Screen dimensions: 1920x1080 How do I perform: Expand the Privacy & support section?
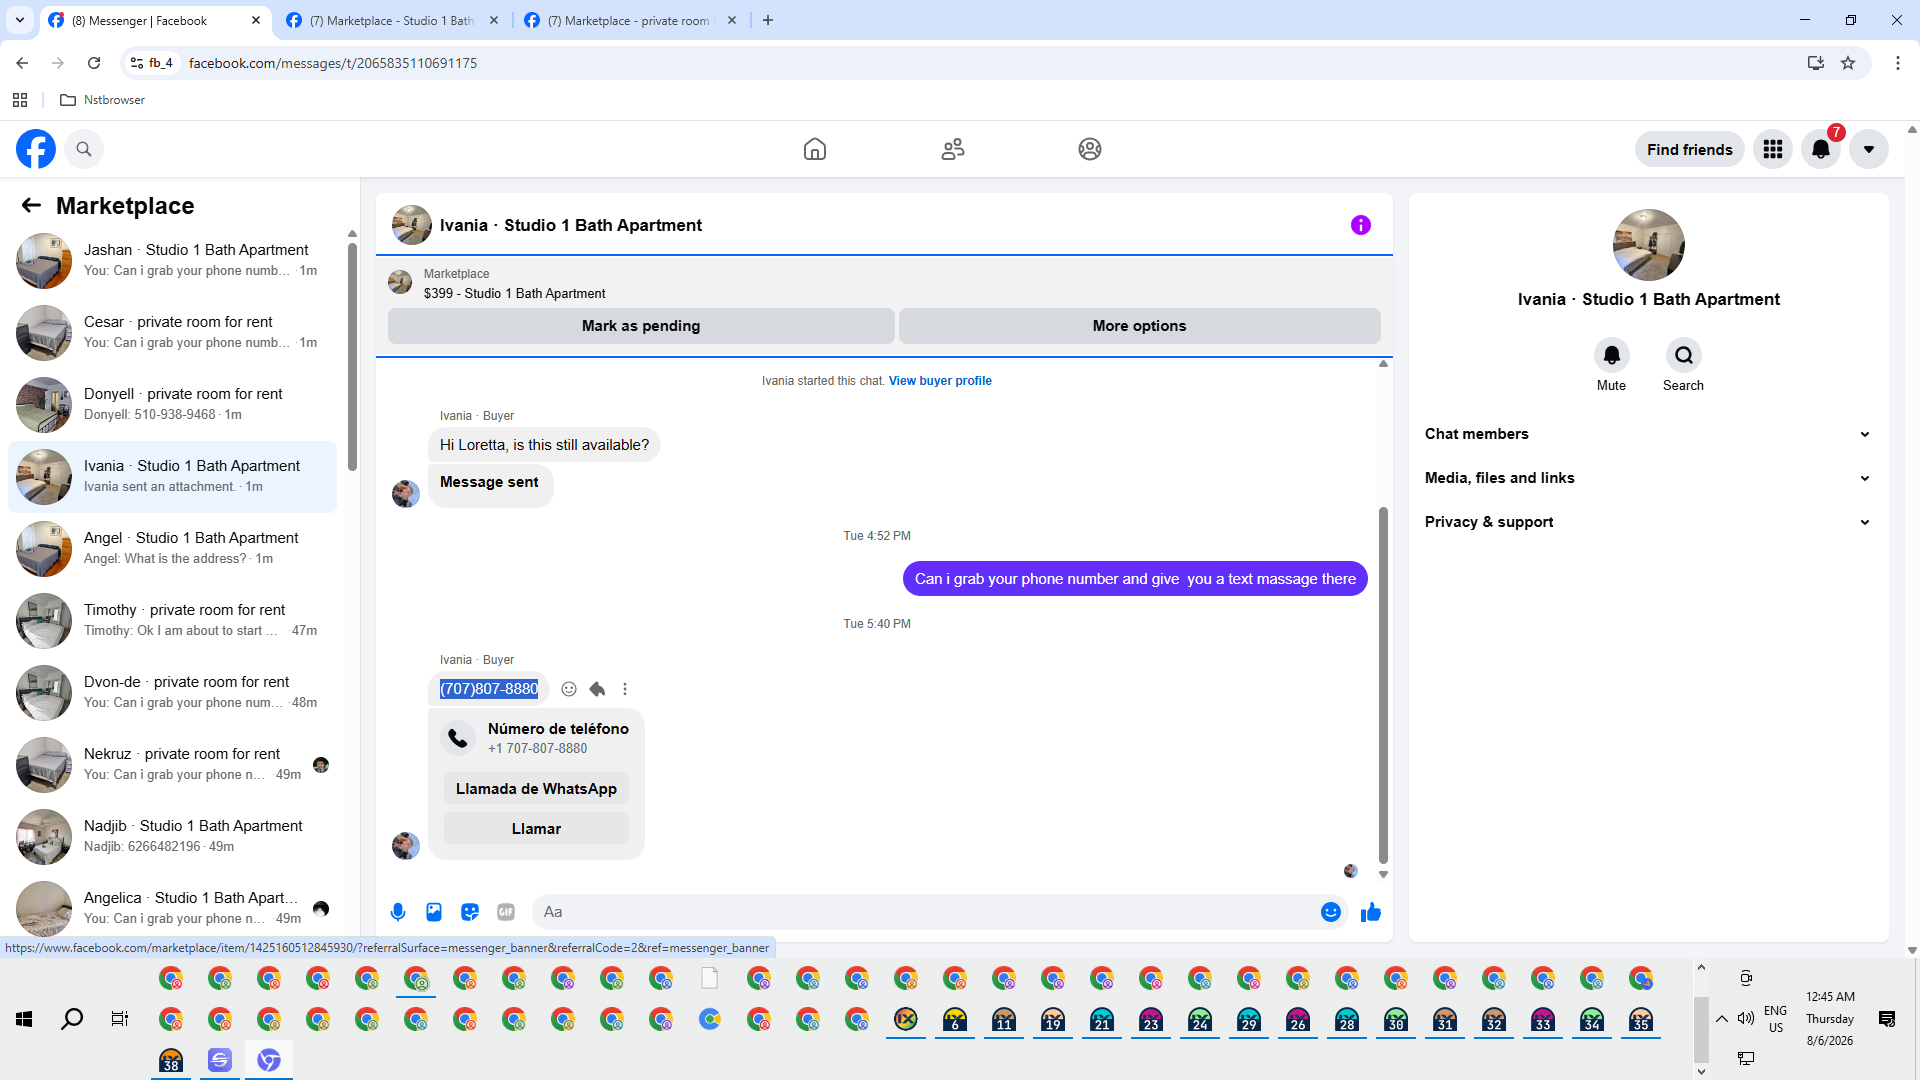tap(1647, 522)
